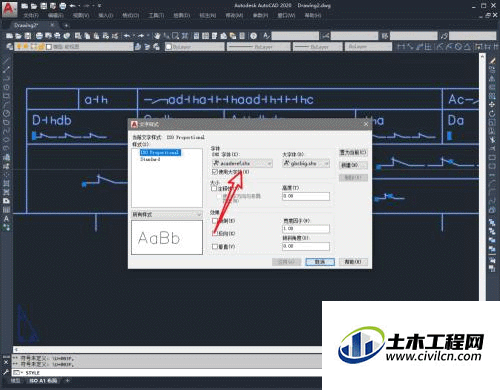Open the All Styles filter dropdown

[x=167, y=214]
